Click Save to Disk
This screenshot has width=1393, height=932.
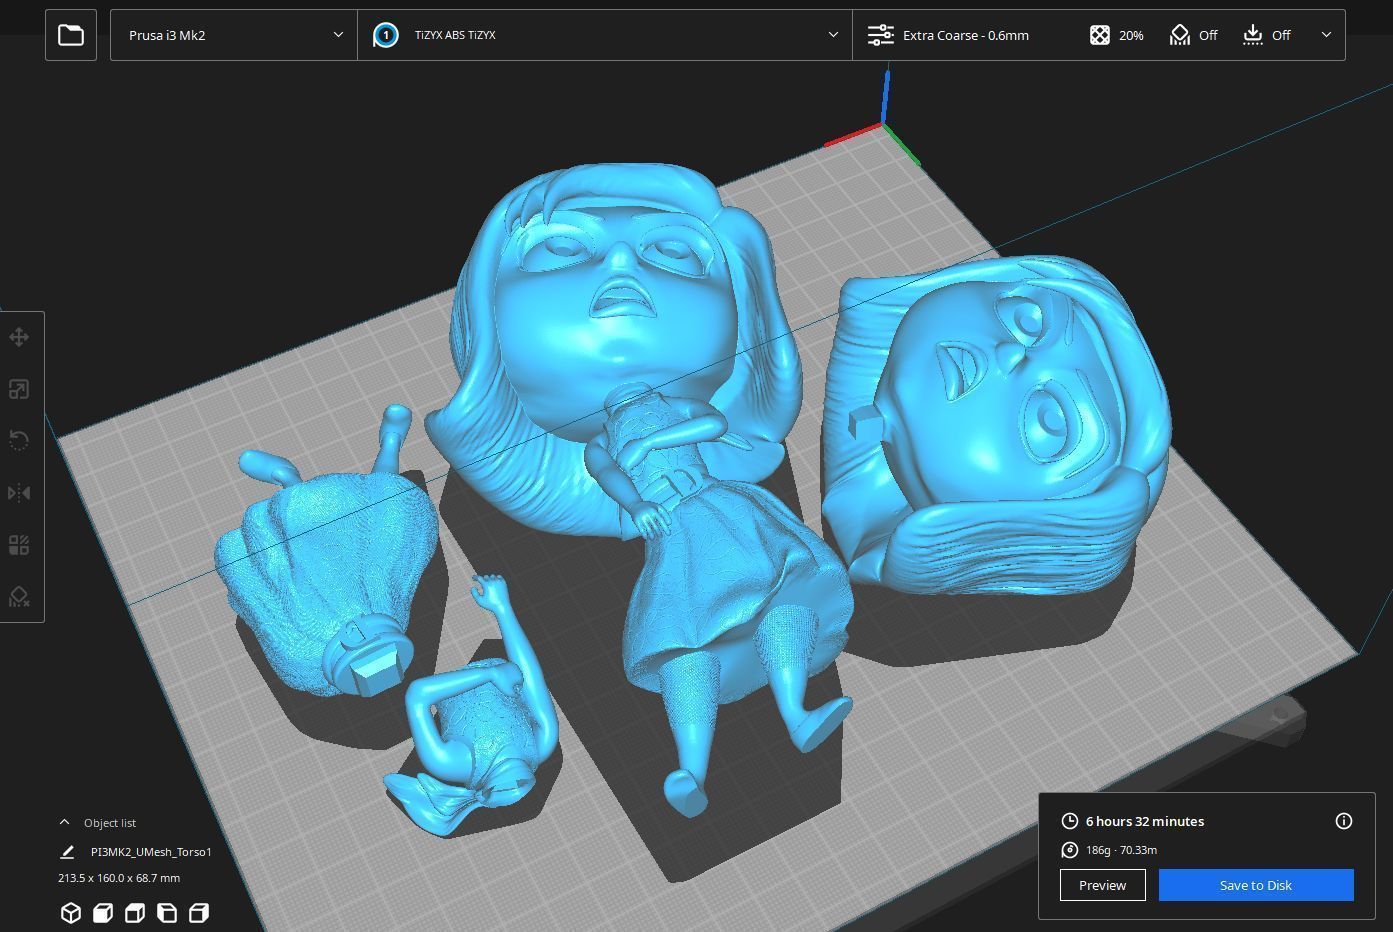coord(1256,885)
